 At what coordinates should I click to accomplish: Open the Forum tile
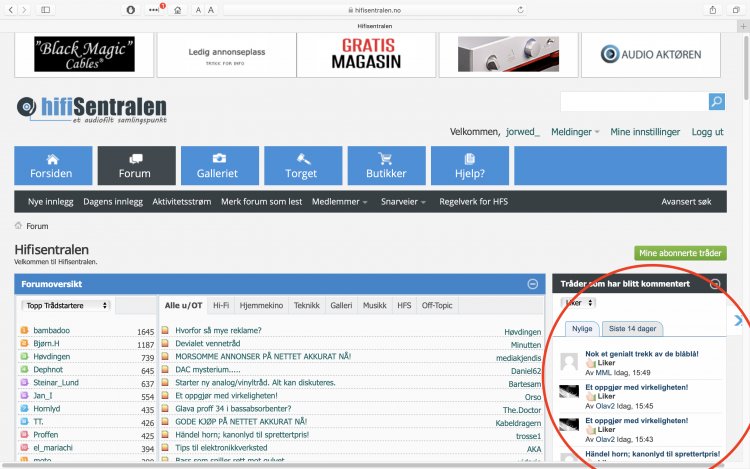pyautogui.click(x=136, y=165)
